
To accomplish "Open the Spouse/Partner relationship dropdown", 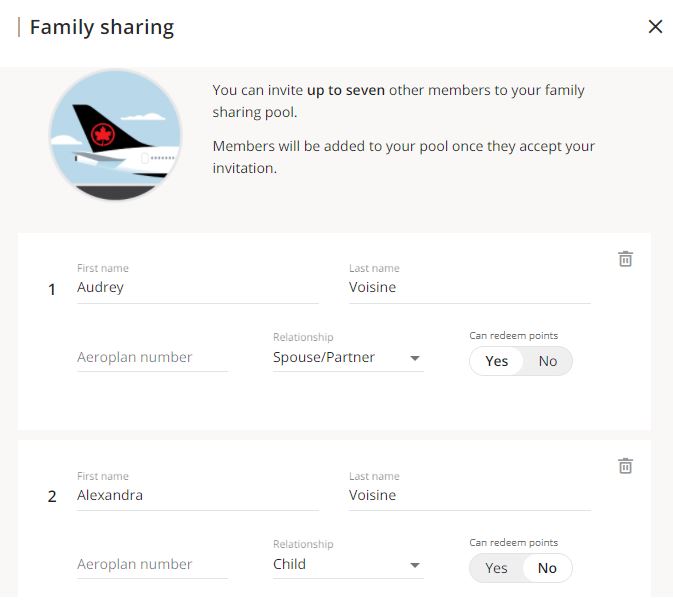I will 340,357.
